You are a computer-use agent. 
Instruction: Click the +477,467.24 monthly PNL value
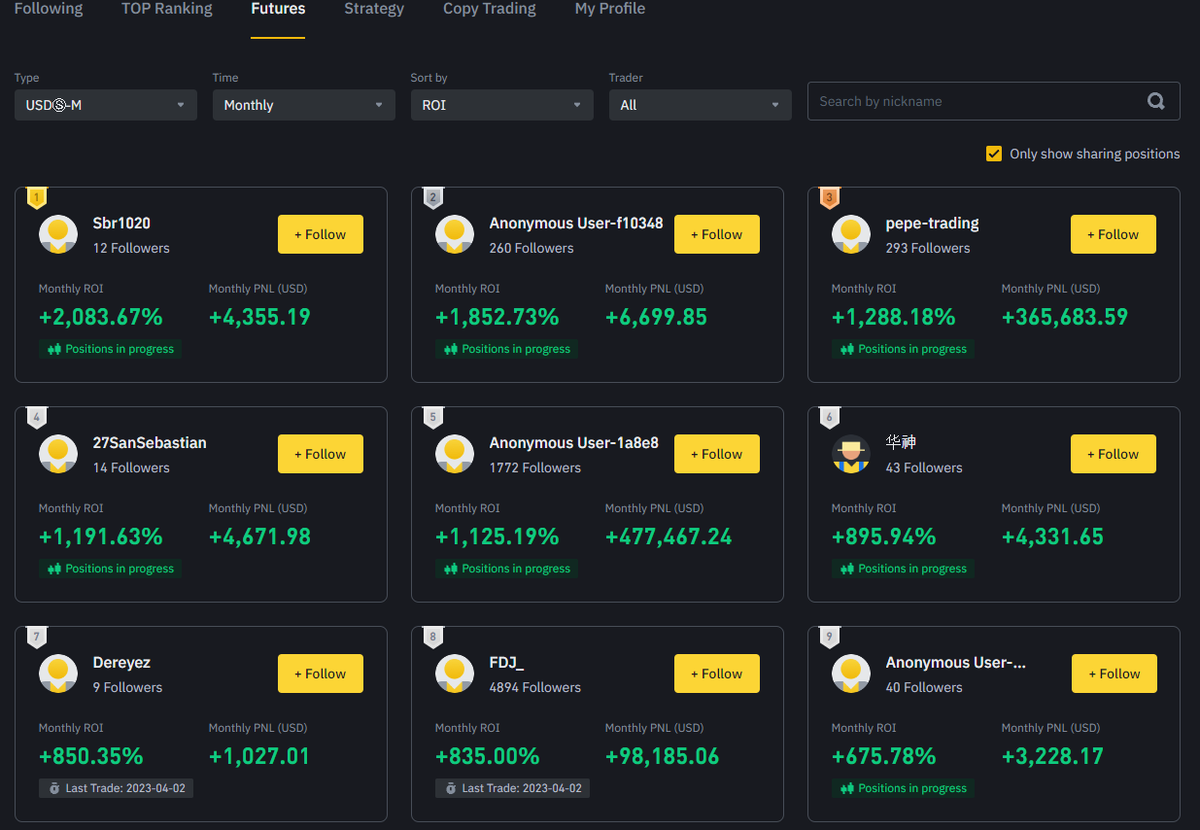click(x=668, y=537)
